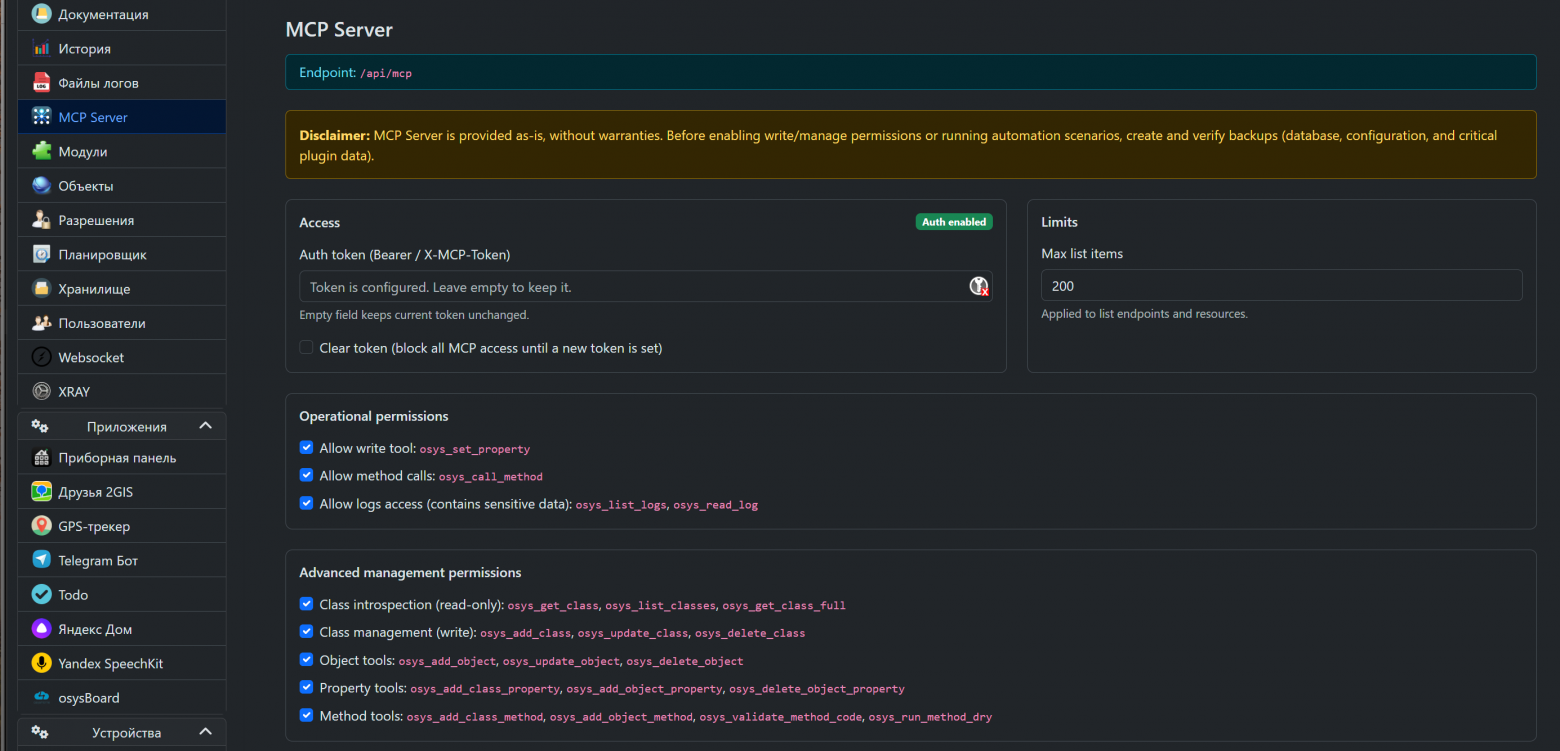Click the Auth token input field

click(630, 287)
